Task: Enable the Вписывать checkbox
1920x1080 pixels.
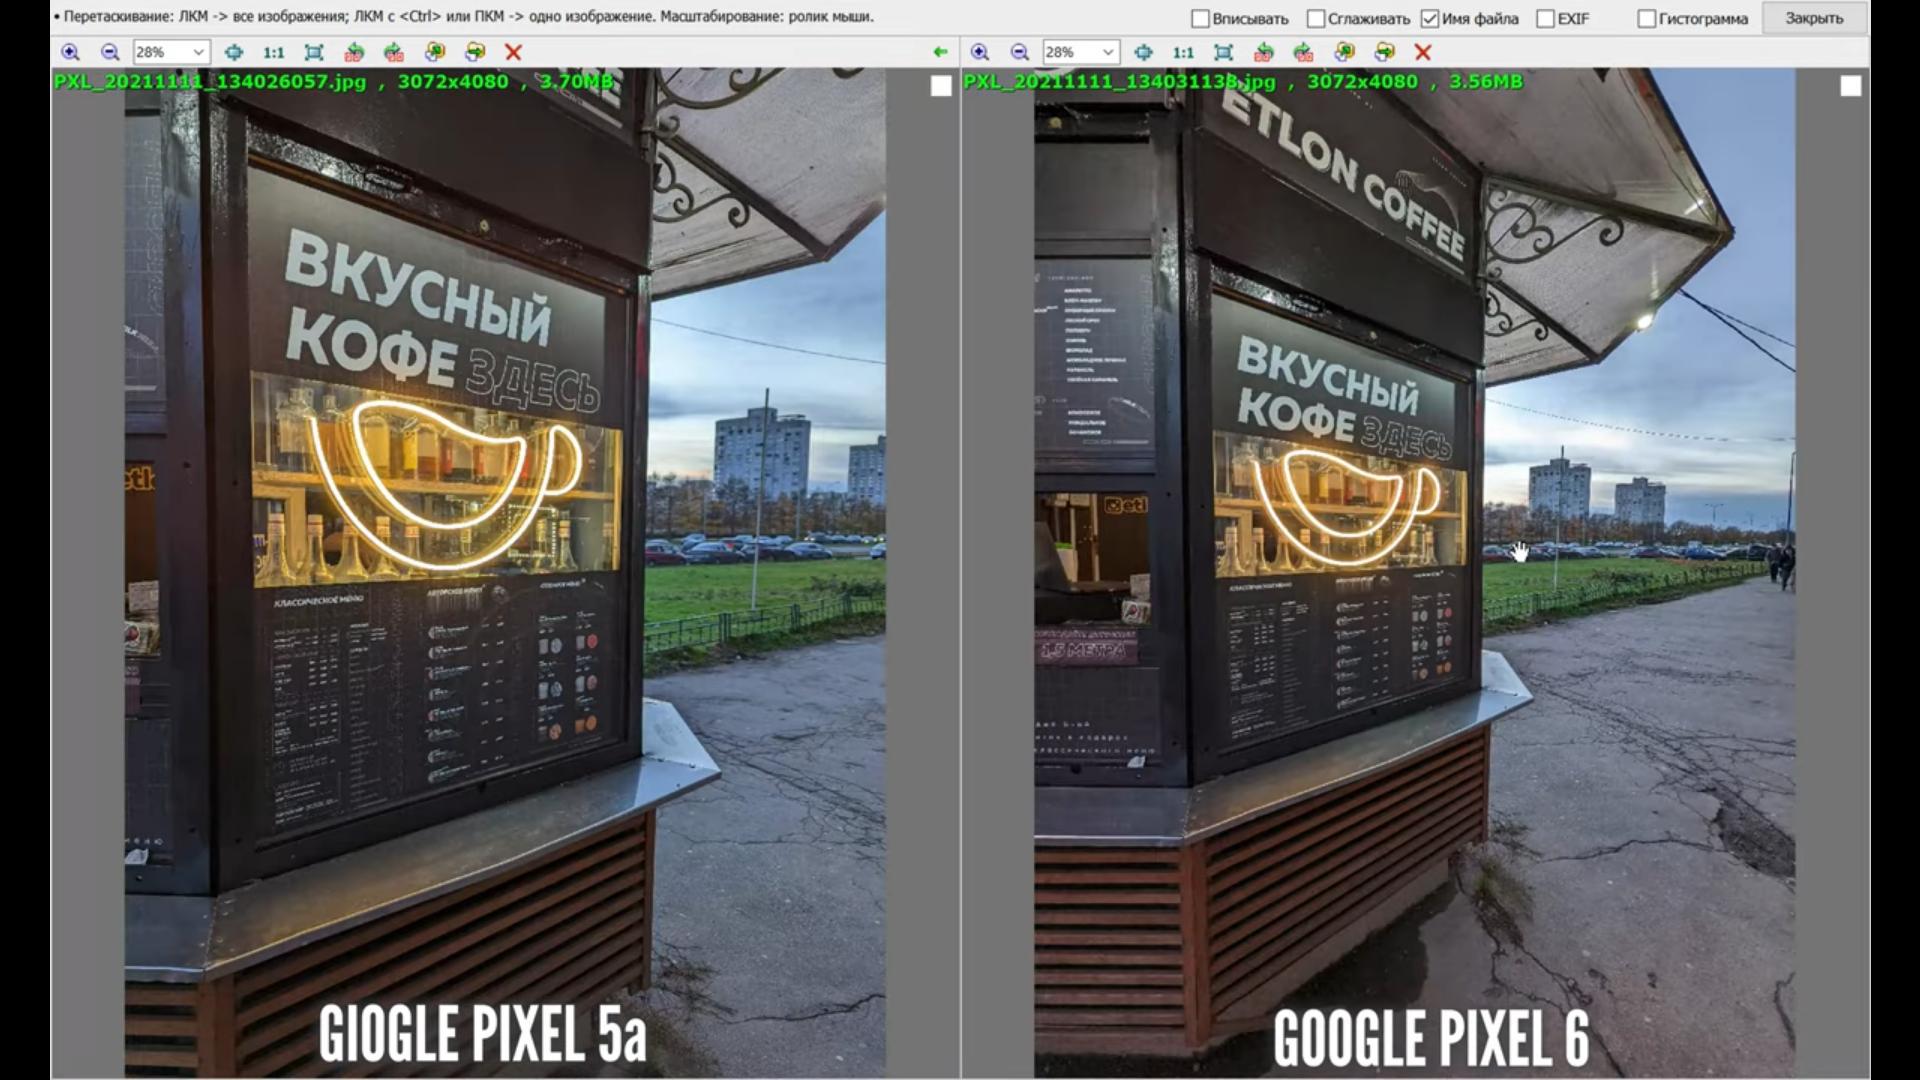Action: tap(1201, 19)
